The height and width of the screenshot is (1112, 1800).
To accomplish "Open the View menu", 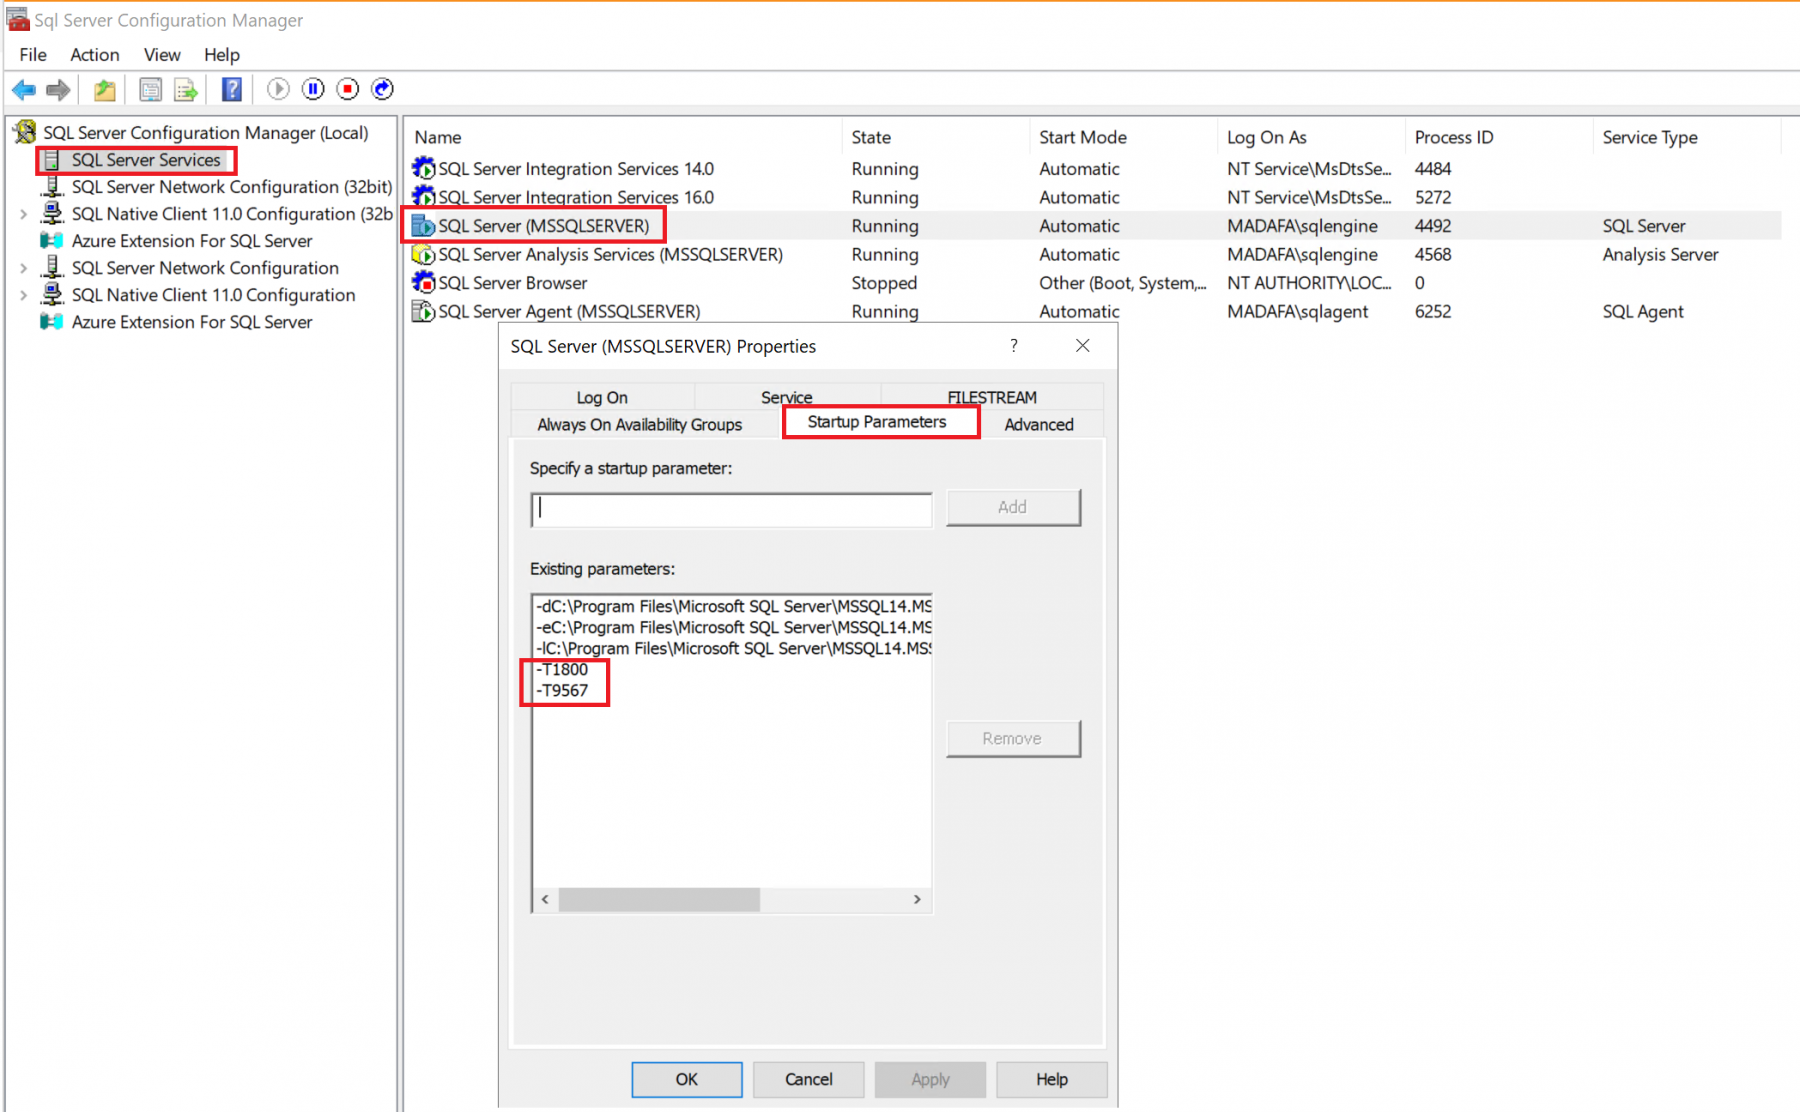I will 162,55.
